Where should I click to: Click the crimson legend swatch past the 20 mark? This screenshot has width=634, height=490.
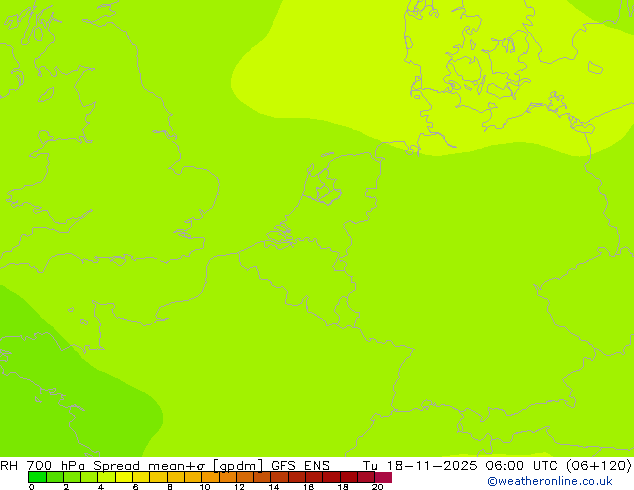(383, 477)
